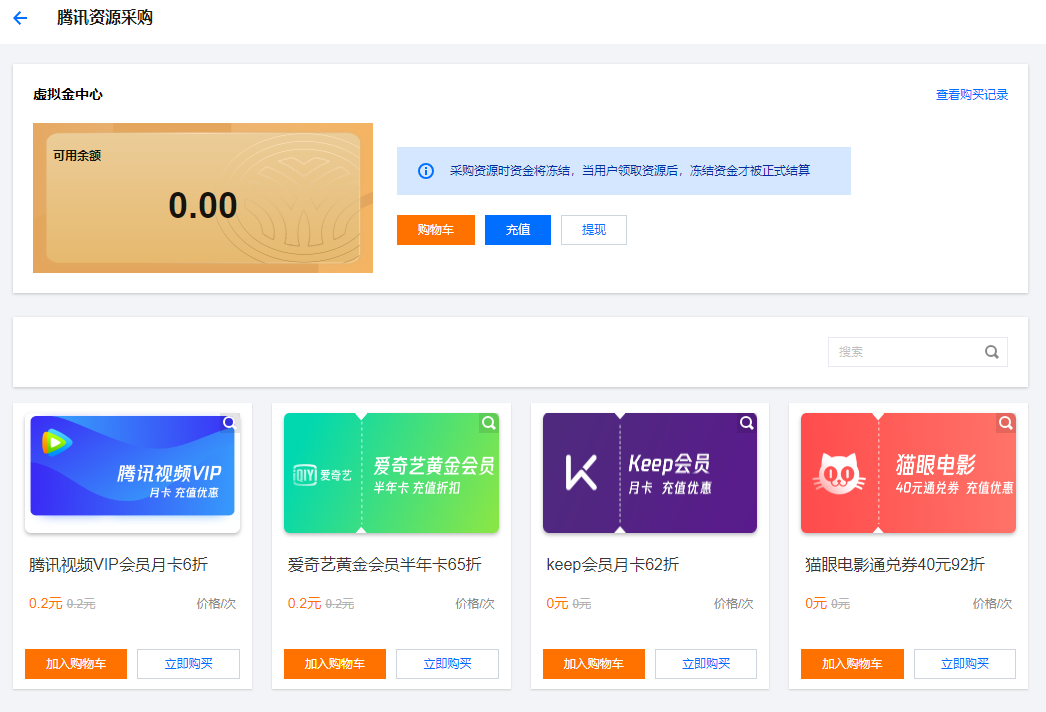Focus the 搜索 search input field
Image resolution: width=1046 pixels, height=712 pixels.
918,352
